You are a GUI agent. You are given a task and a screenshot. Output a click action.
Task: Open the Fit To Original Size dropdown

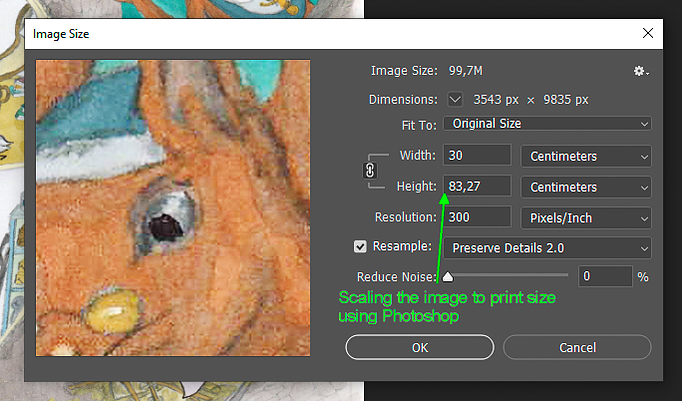pyautogui.click(x=547, y=124)
